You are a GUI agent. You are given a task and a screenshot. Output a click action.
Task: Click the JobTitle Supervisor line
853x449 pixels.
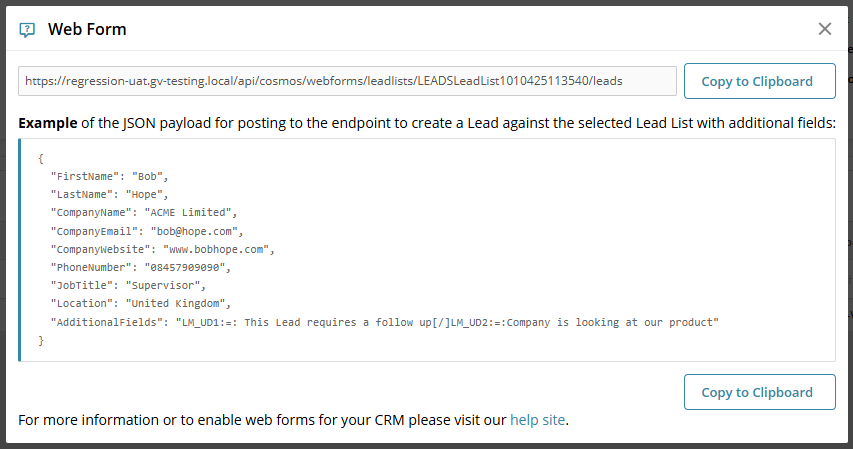[128, 285]
